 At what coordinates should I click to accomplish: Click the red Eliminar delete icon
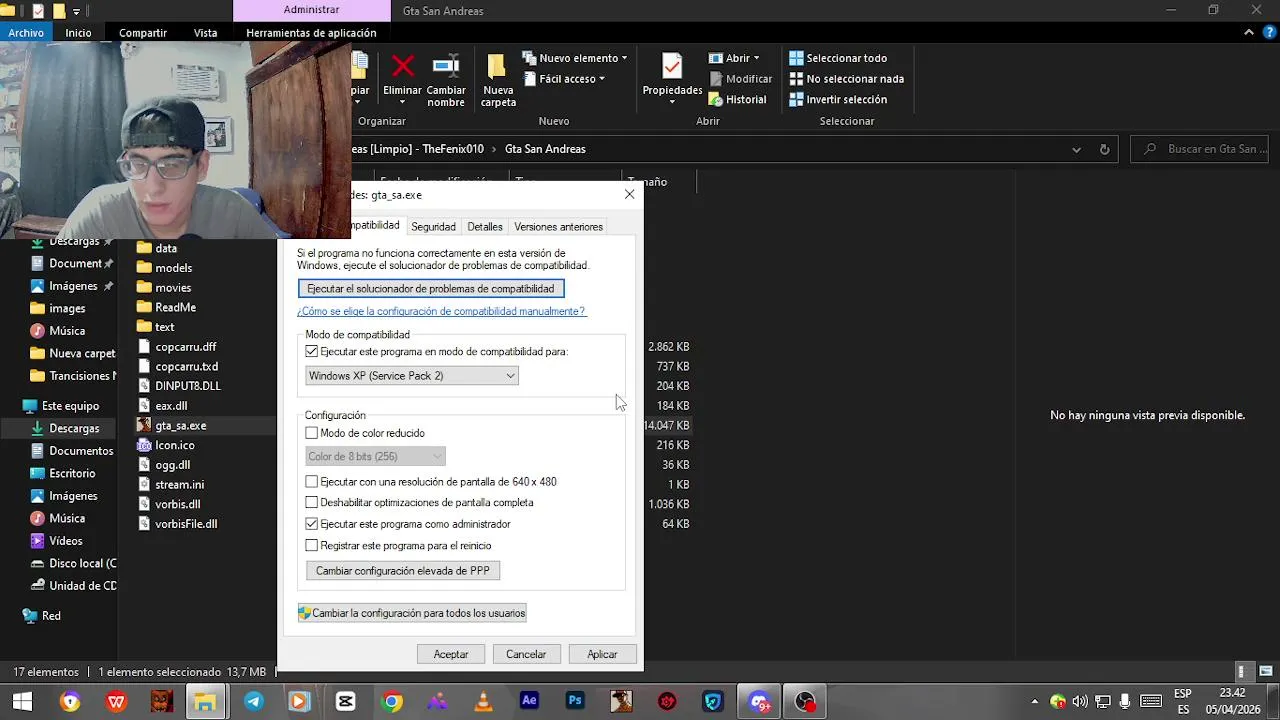coord(403,67)
